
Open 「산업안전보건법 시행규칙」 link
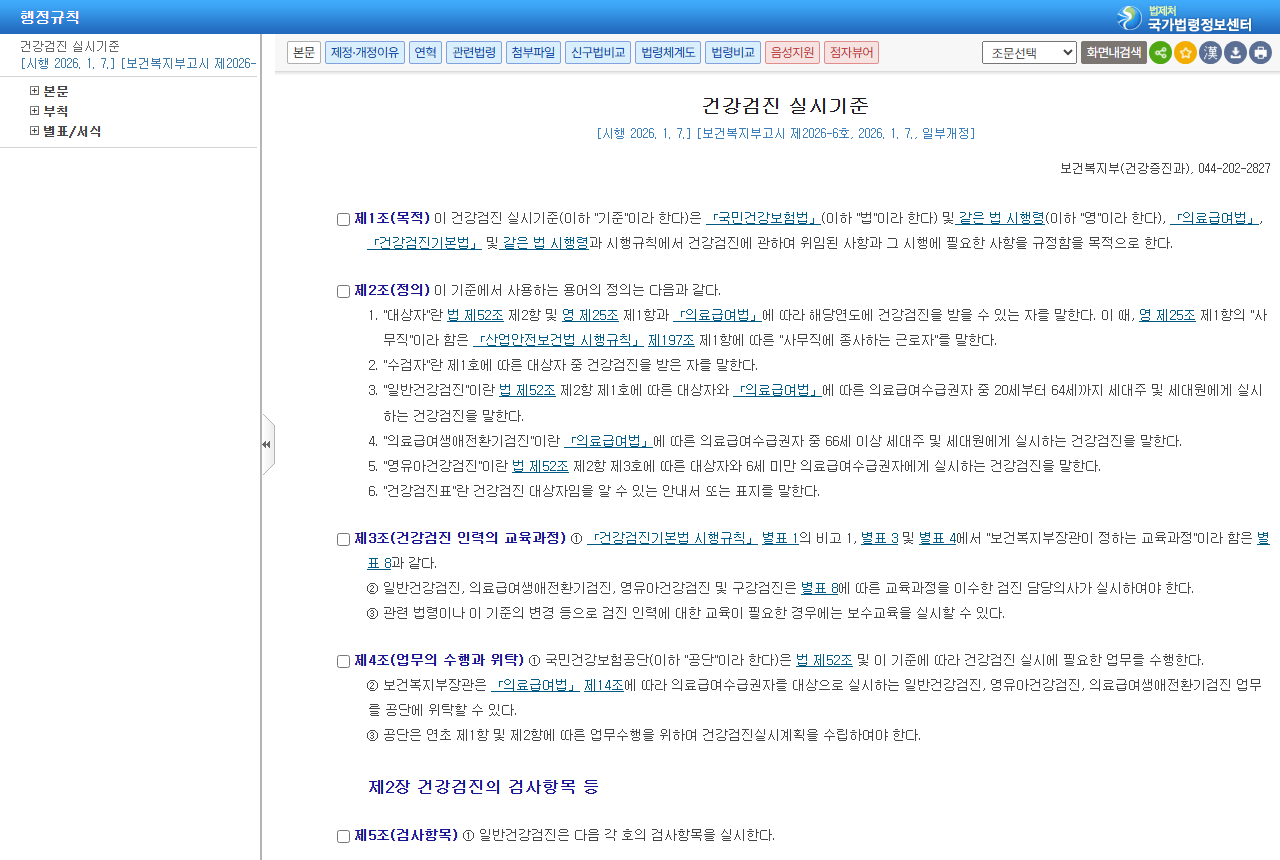(558, 340)
